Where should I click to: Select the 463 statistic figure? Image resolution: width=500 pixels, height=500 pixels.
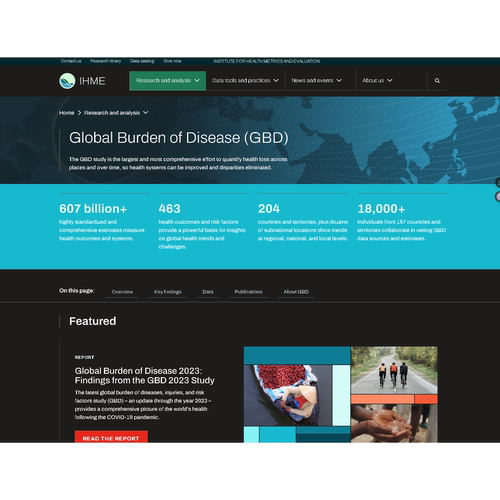tap(169, 209)
